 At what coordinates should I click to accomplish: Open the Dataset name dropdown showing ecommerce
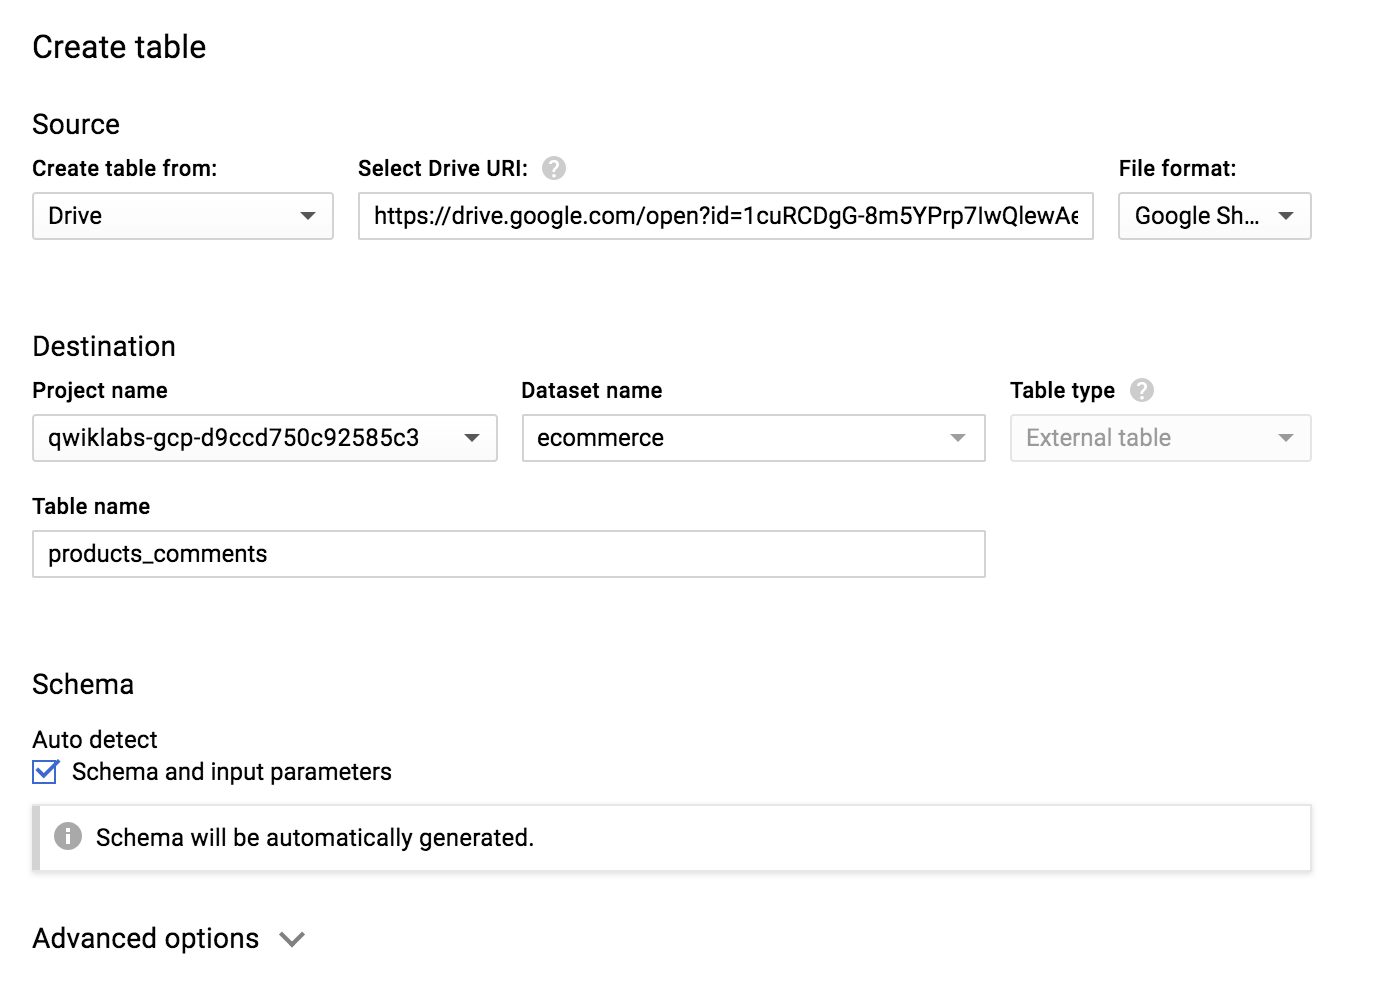[x=752, y=438]
